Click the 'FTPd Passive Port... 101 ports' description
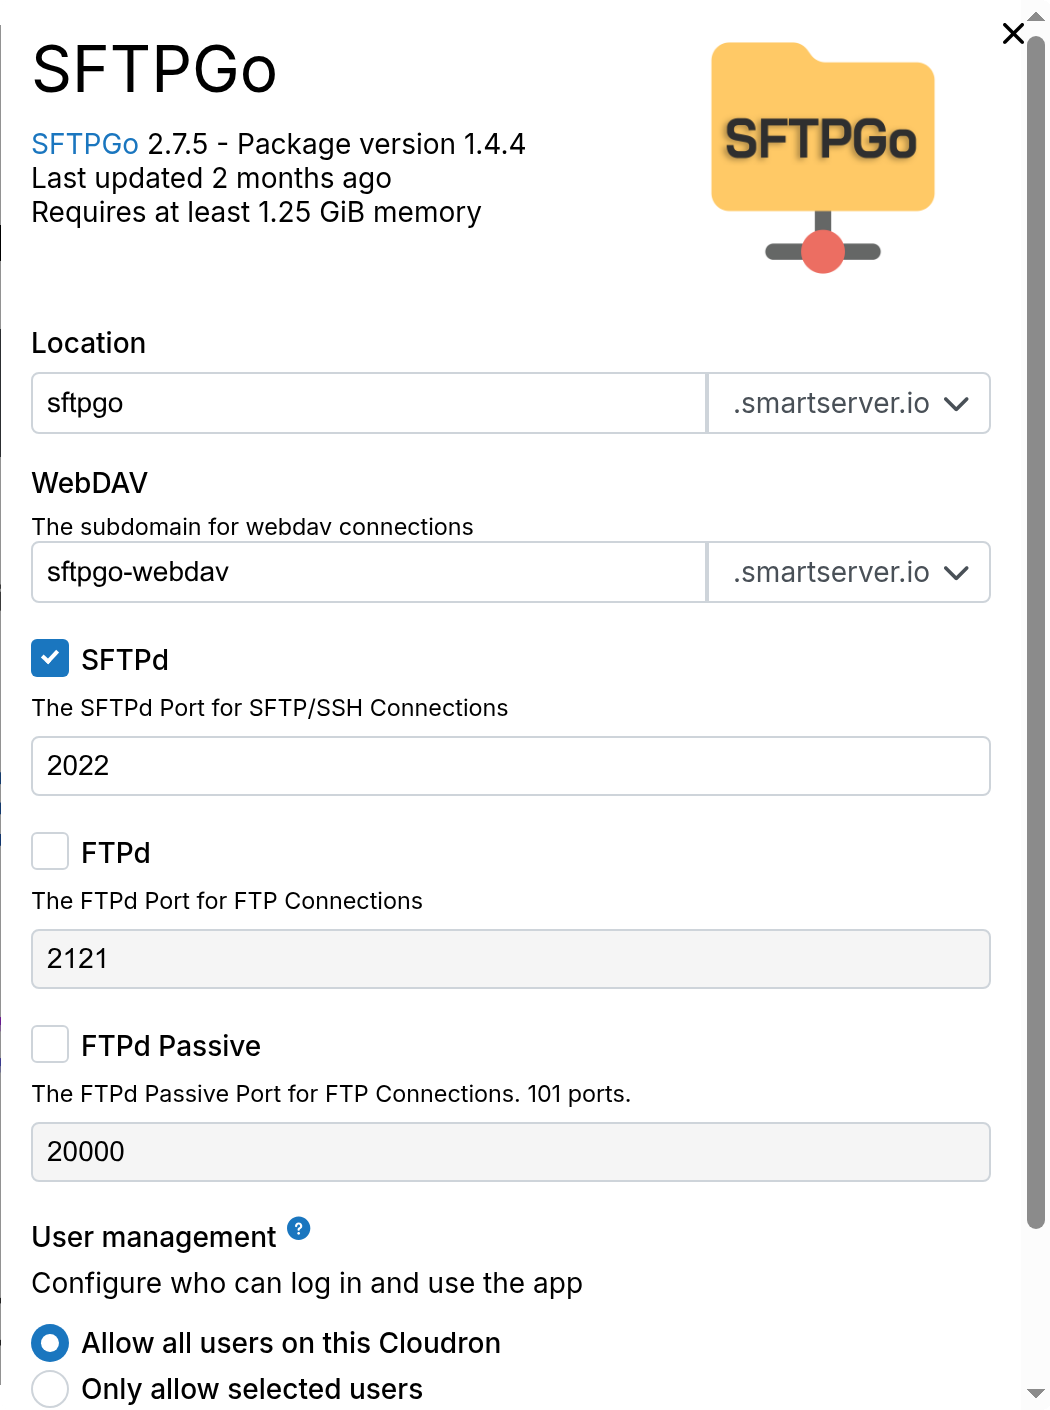This screenshot has width=1050, height=1410. point(331,1094)
